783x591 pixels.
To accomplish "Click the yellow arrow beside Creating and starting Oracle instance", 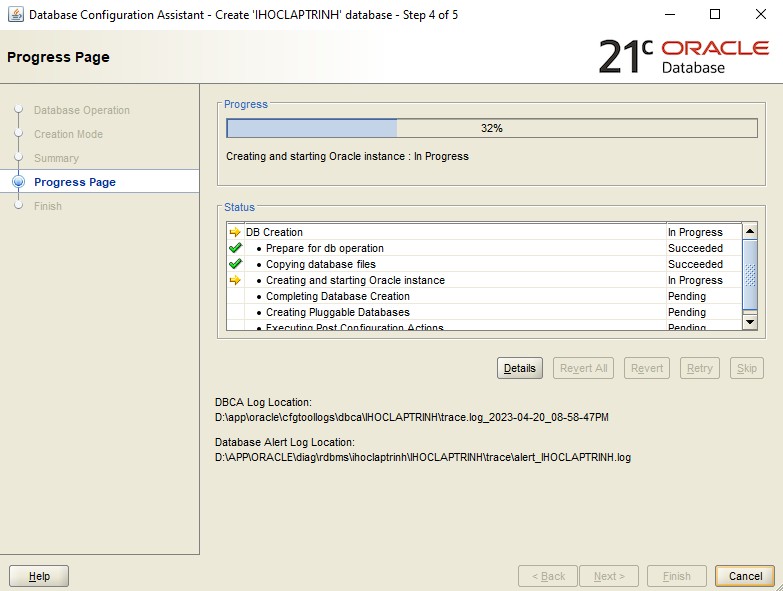I will (x=235, y=280).
